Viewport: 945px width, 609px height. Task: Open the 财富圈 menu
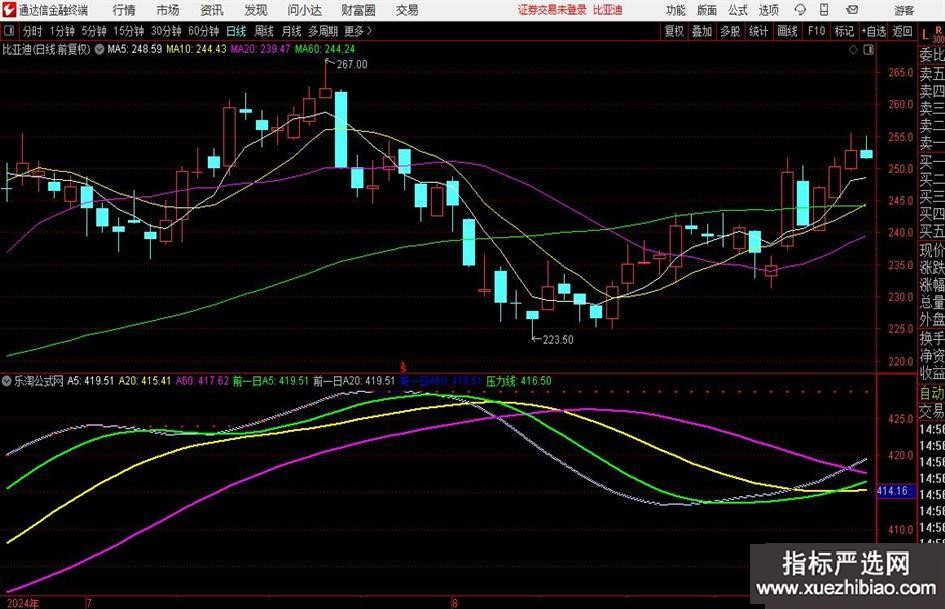coord(358,10)
